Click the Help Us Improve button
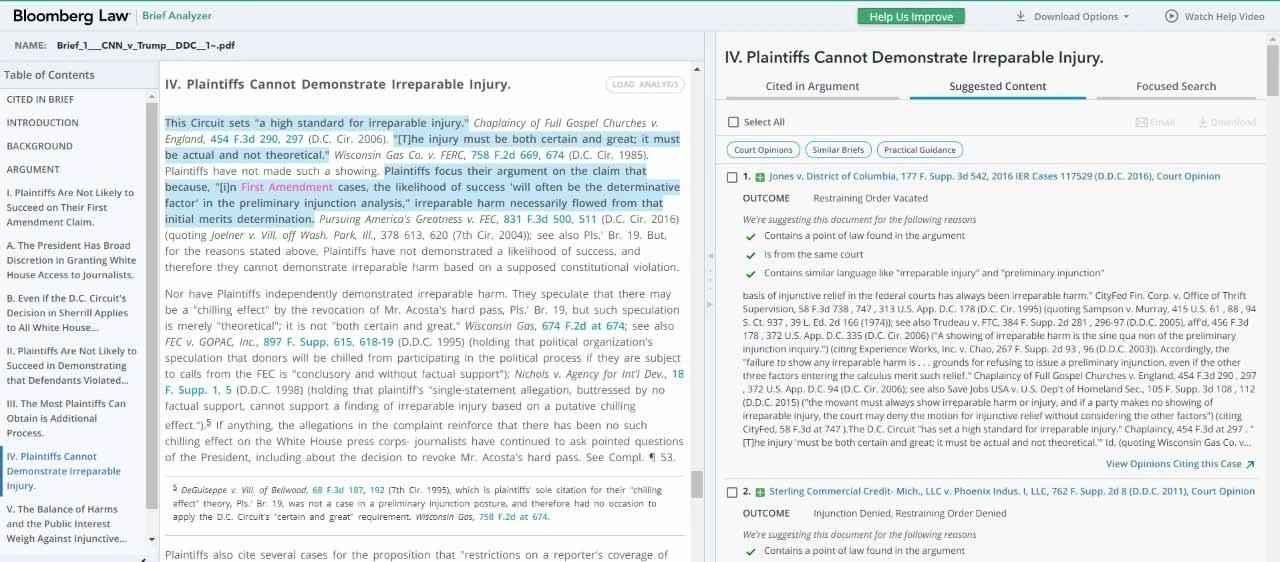 point(911,16)
